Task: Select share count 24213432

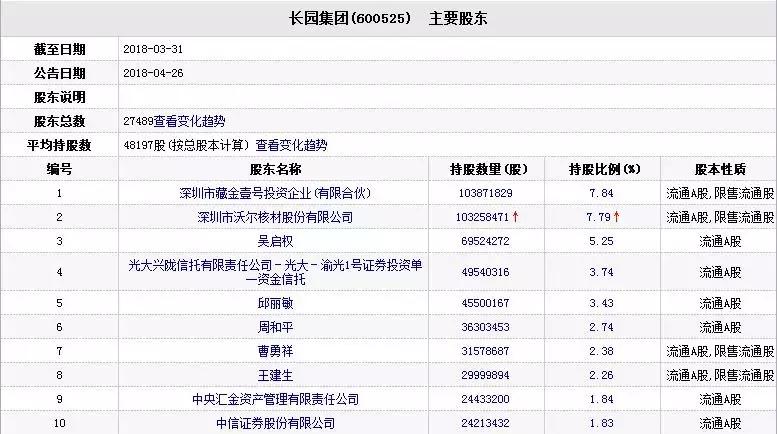Action: (x=486, y=423)
